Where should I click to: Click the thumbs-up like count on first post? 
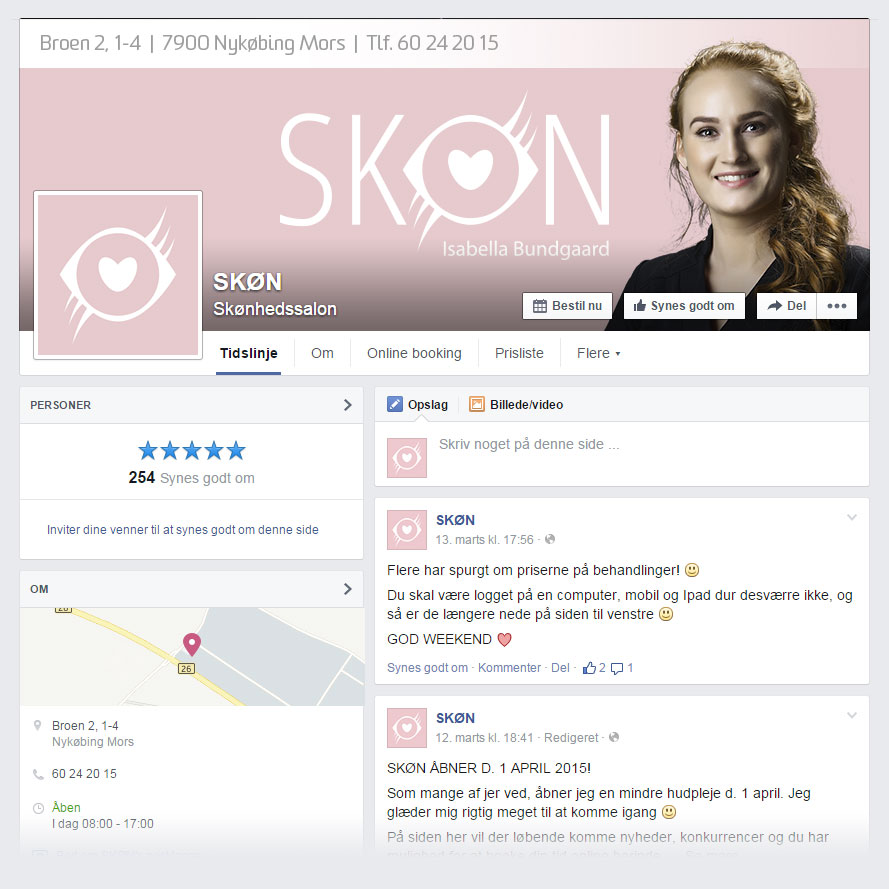pos(594,668)
